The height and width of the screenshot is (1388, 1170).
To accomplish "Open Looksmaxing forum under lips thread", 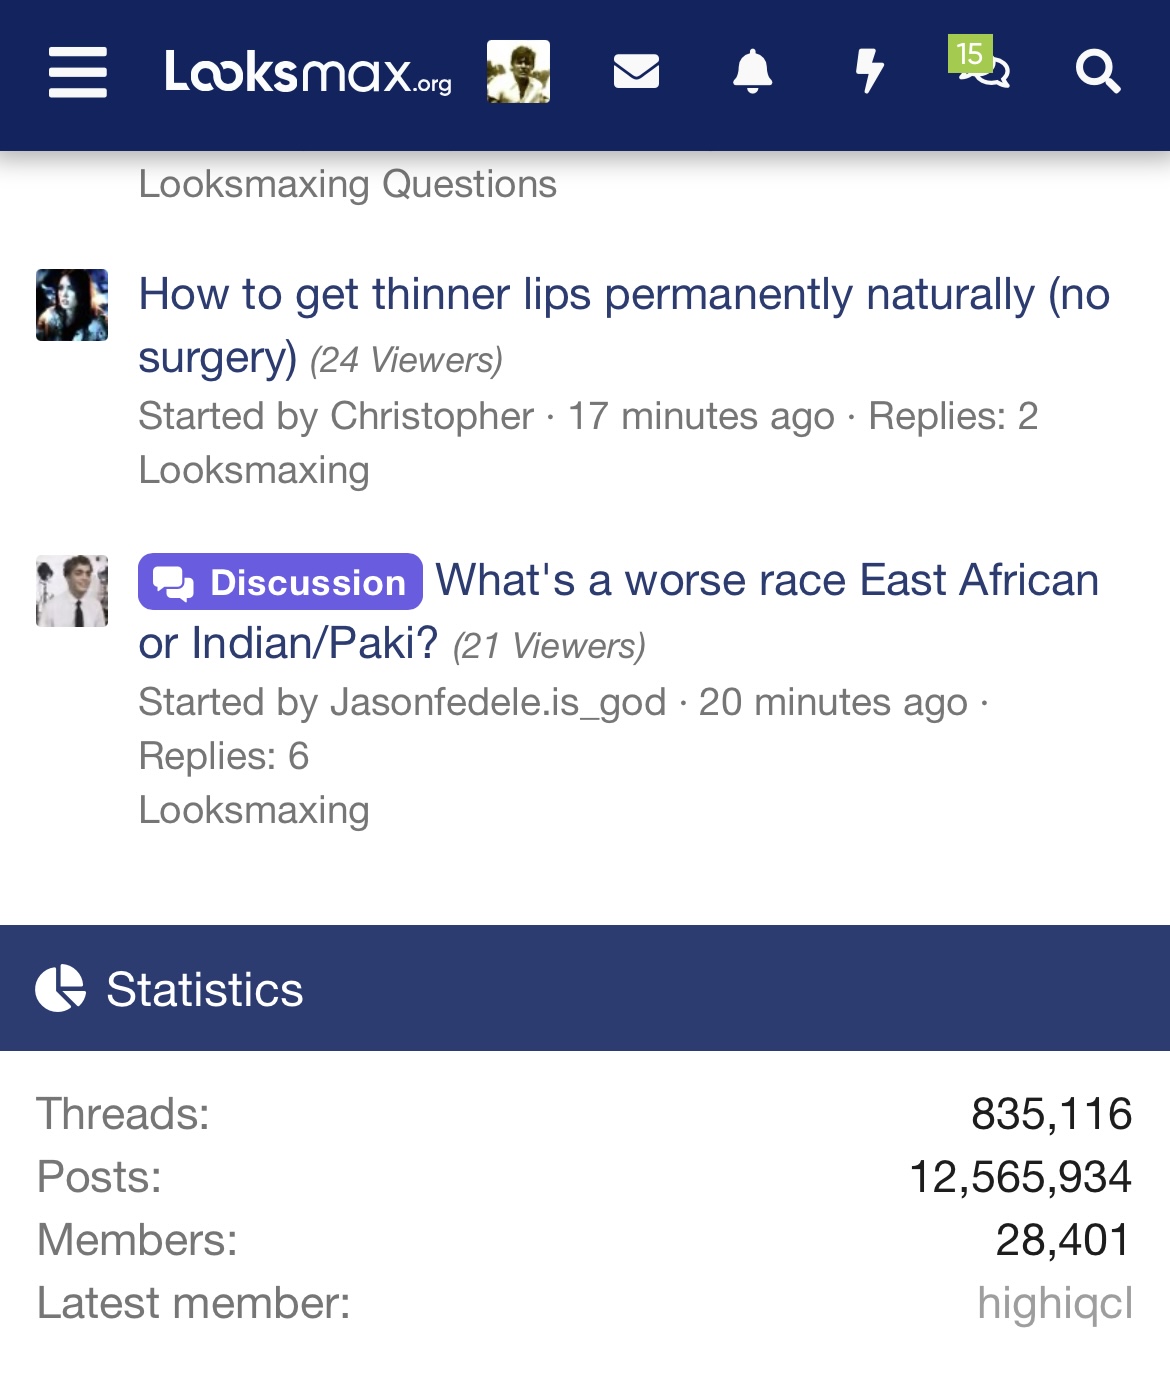I will (254, 470).
